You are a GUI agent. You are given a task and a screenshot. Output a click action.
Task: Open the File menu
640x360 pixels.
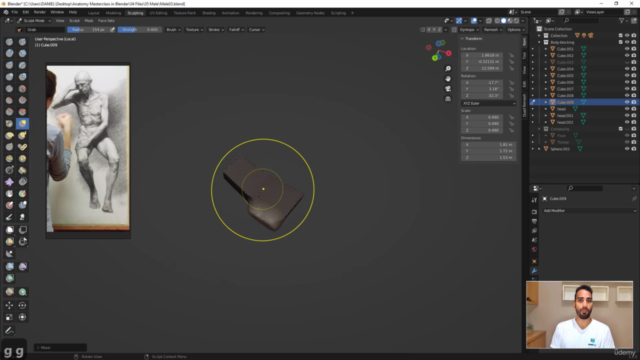click(15, 12)
